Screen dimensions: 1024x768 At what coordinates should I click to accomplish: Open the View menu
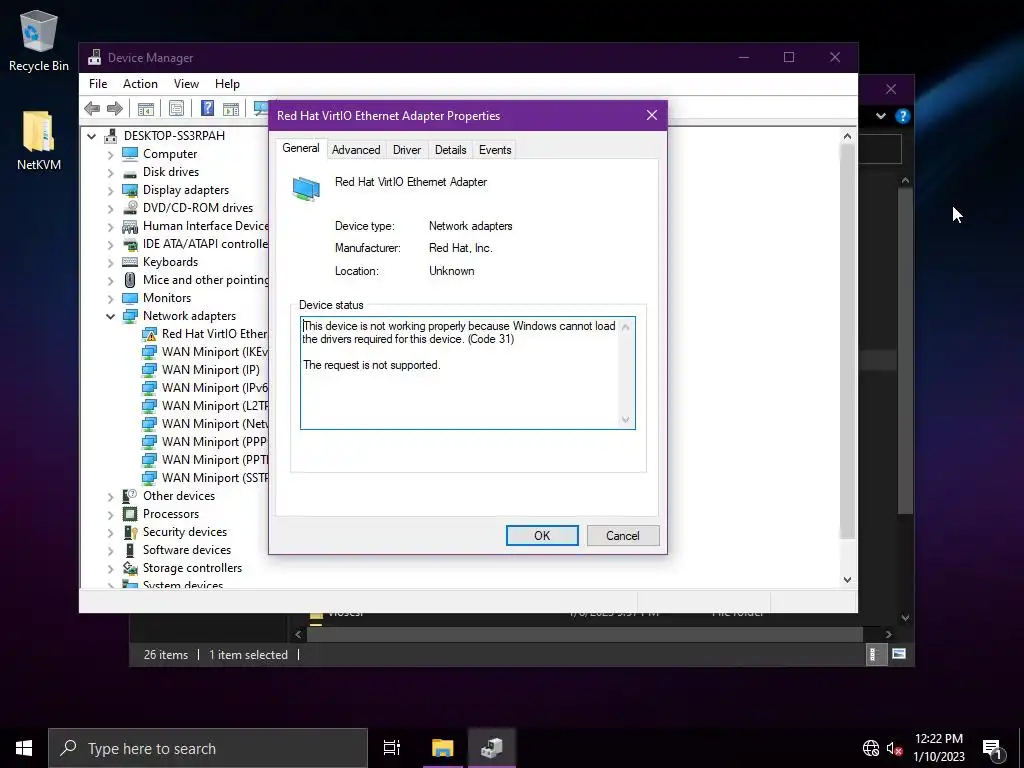[186, 84]
